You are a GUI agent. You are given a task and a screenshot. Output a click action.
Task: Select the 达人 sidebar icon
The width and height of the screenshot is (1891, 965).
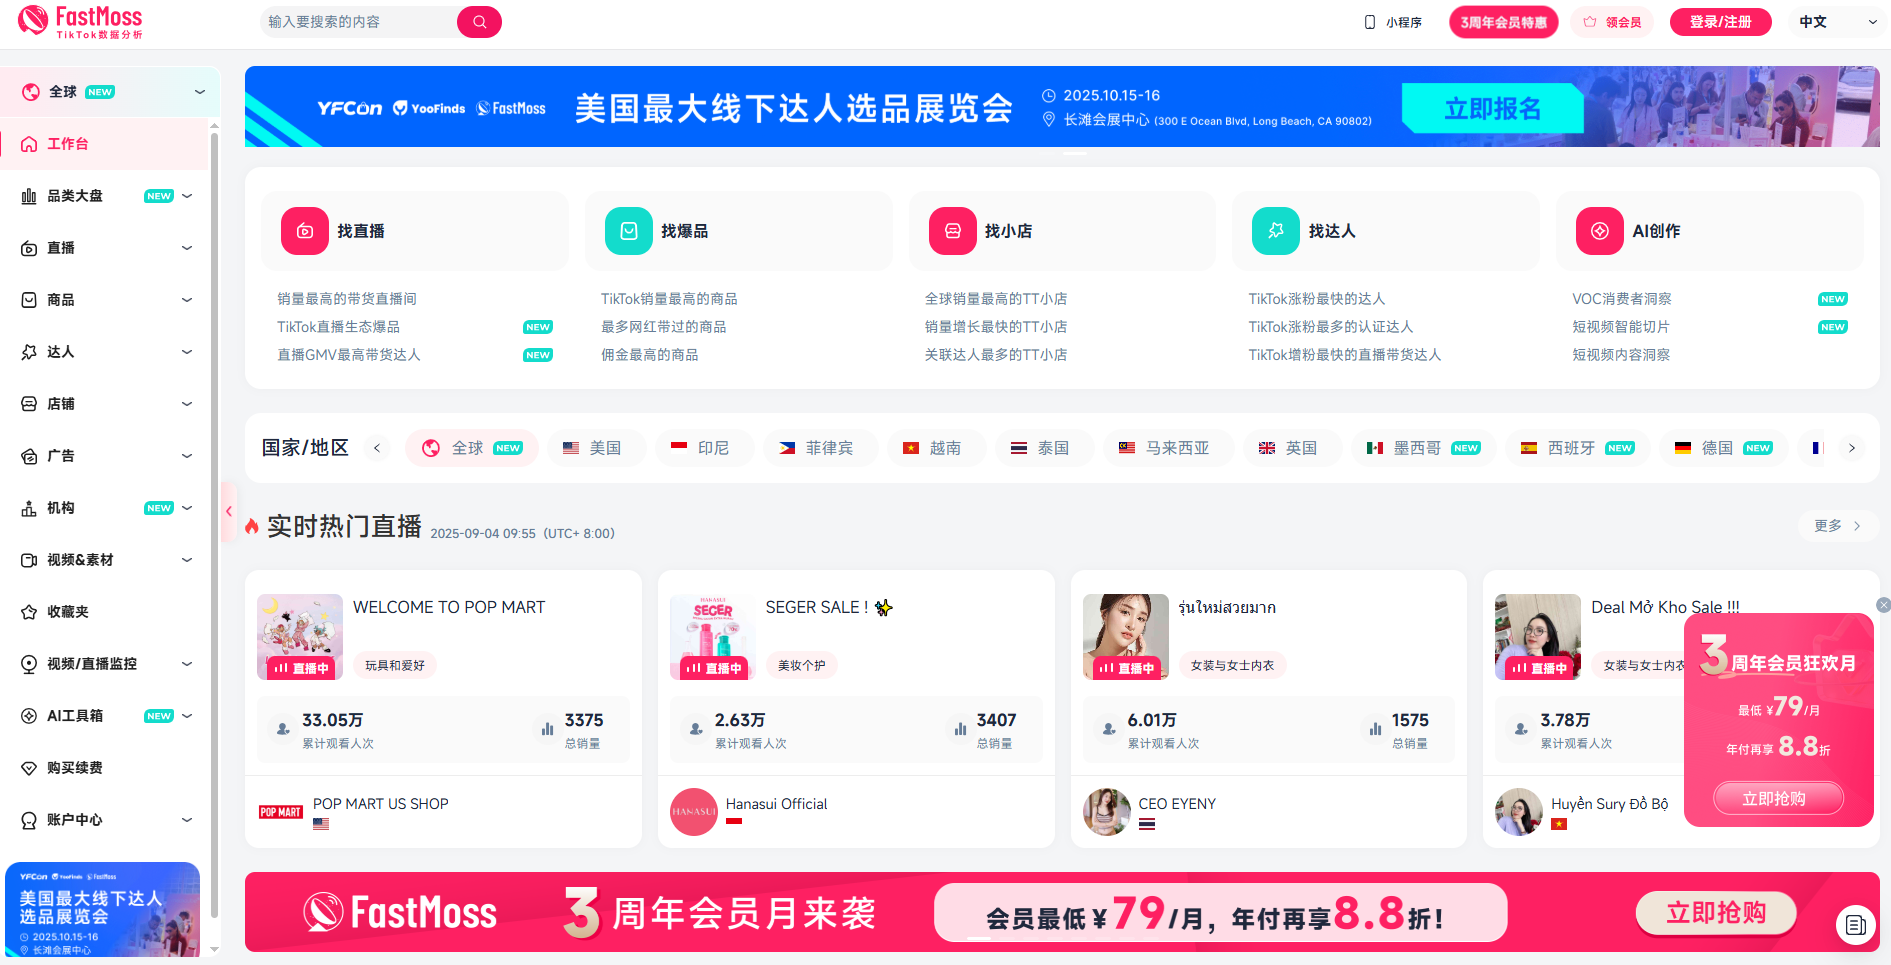coord(29,351)
